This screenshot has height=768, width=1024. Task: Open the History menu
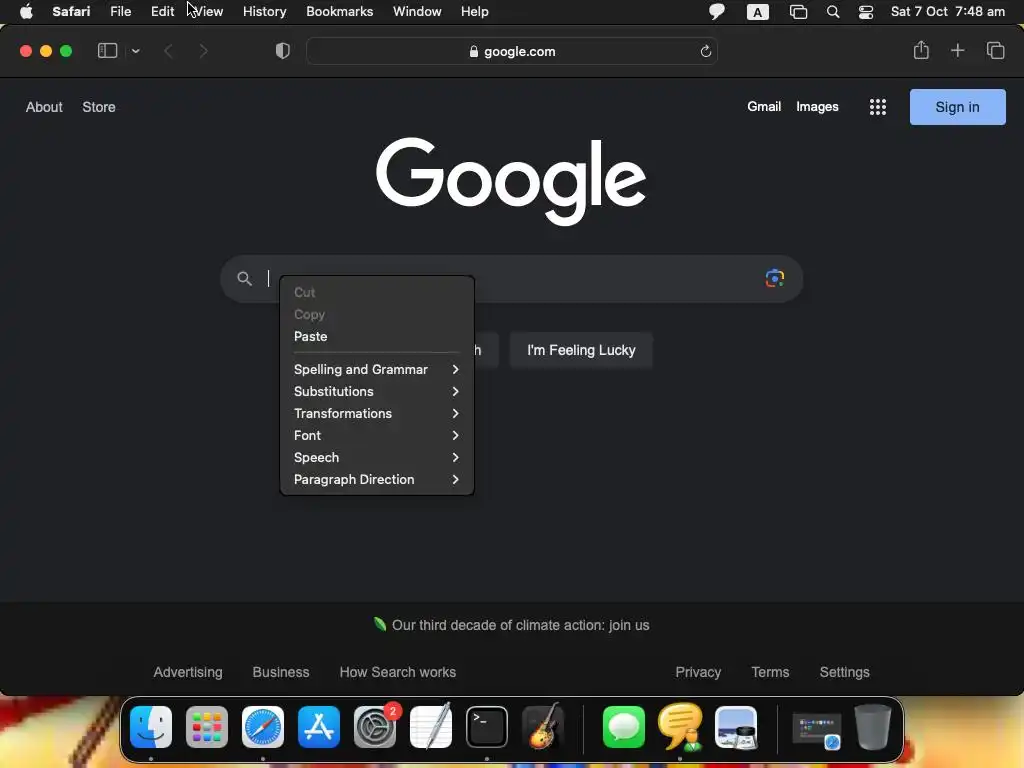pos(264,12)
